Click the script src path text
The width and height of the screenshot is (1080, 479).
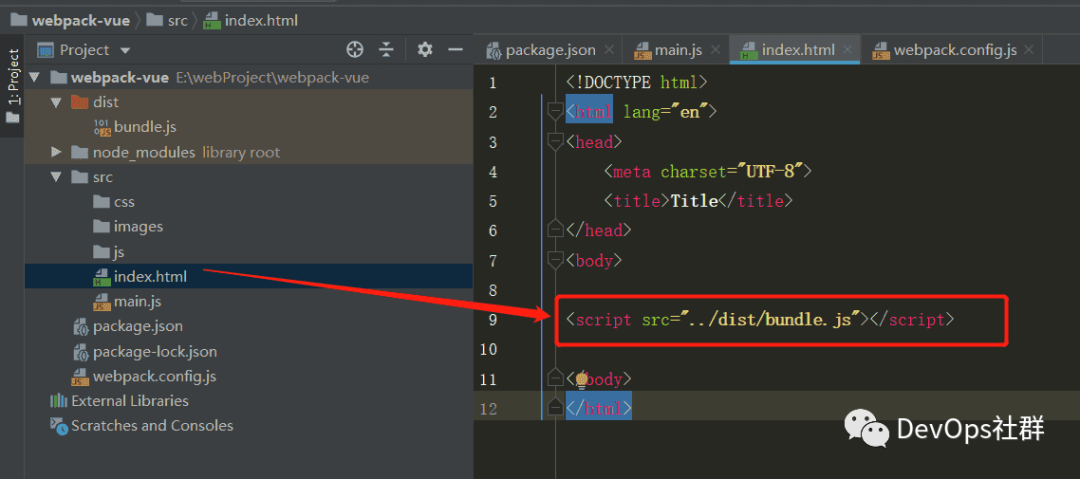(x=769, y=320)
